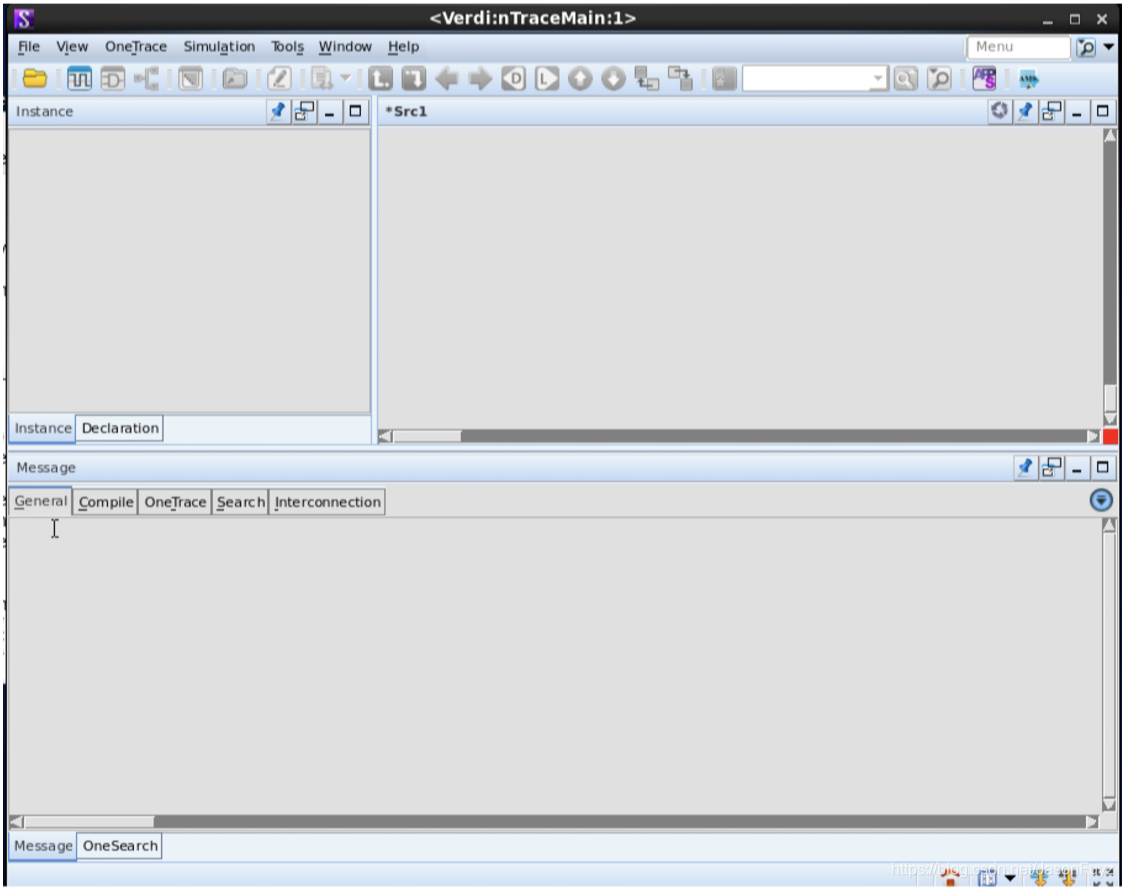This screenshot has height=888, width=1124.
Task: Open the APS purple toolbar icon
Action: [984, 79]
